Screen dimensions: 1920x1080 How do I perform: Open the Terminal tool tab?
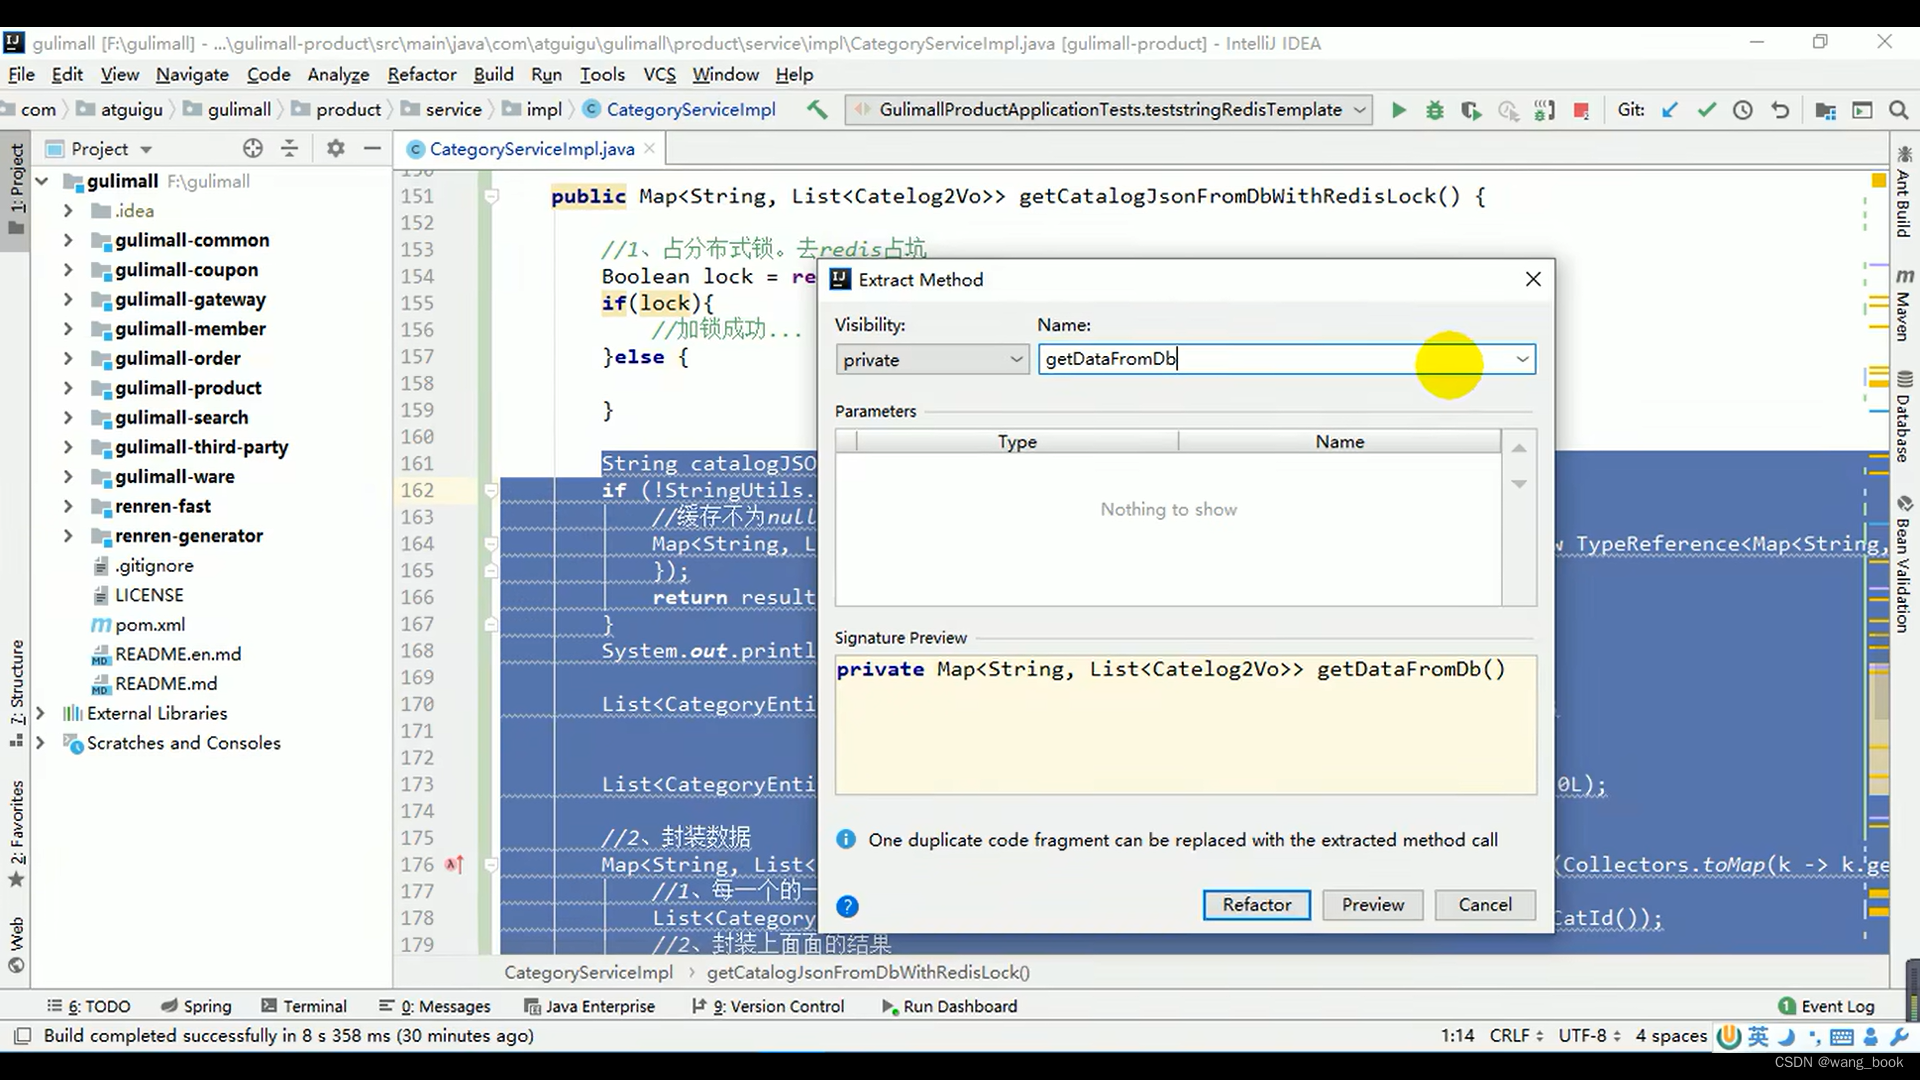pos(304,1006)
